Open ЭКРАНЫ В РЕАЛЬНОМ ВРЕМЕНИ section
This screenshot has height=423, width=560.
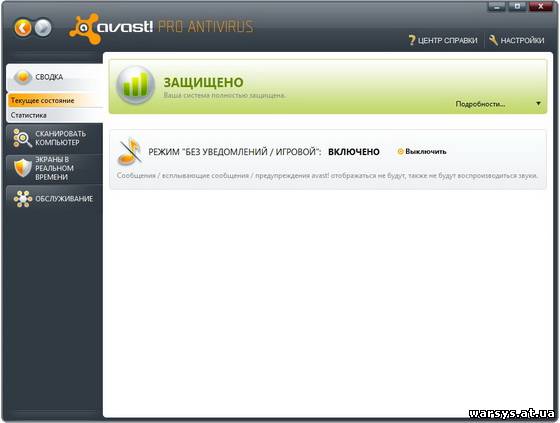click(54, 168)
